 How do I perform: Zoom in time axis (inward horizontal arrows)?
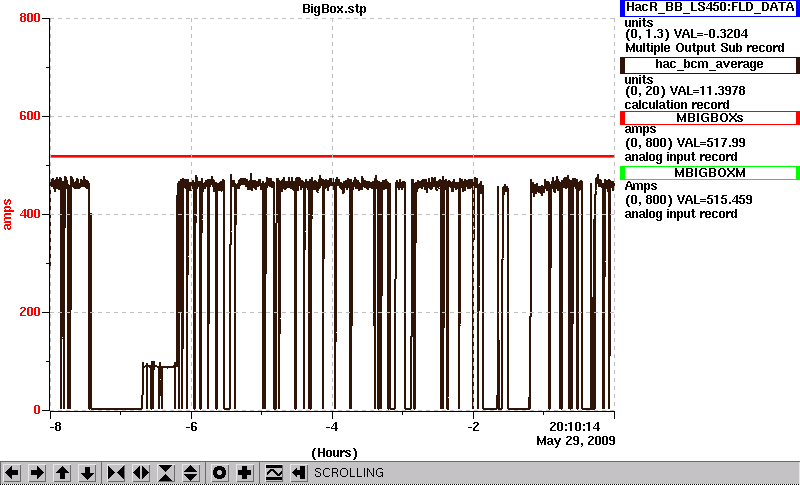click(x=116, y=473)
